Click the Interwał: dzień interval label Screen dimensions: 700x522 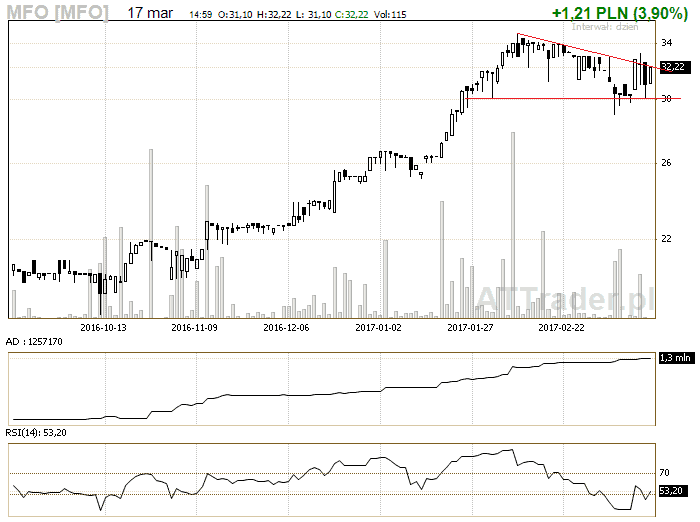[602, 27]
